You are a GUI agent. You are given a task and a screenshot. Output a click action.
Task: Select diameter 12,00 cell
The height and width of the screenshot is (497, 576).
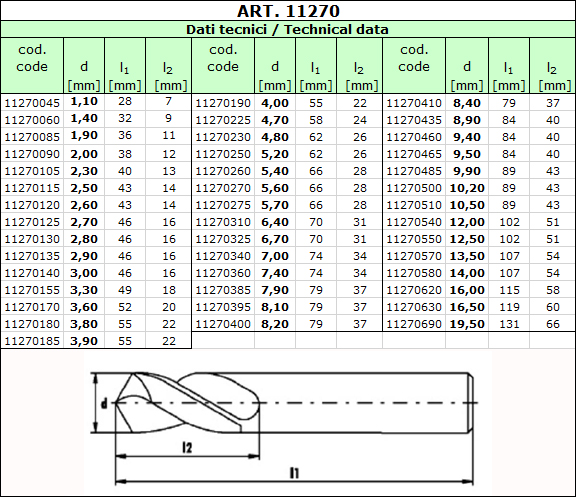(467, 222)
